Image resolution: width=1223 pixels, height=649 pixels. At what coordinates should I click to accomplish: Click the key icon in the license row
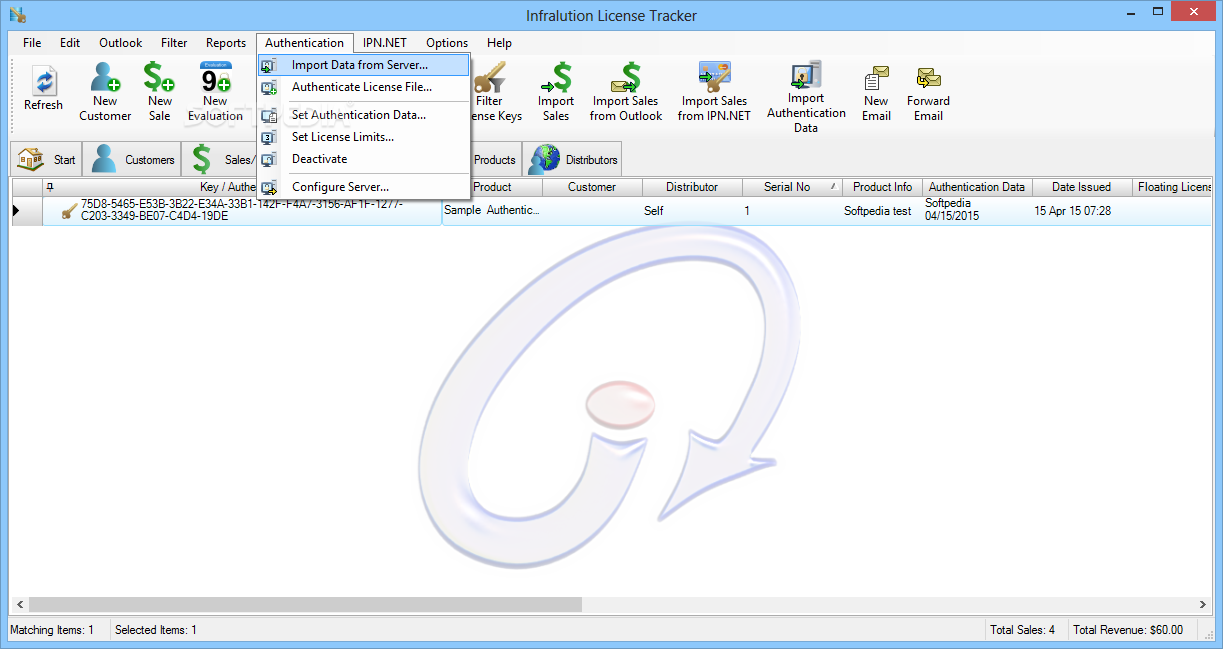pyautogui.click(x=69, y=211)
